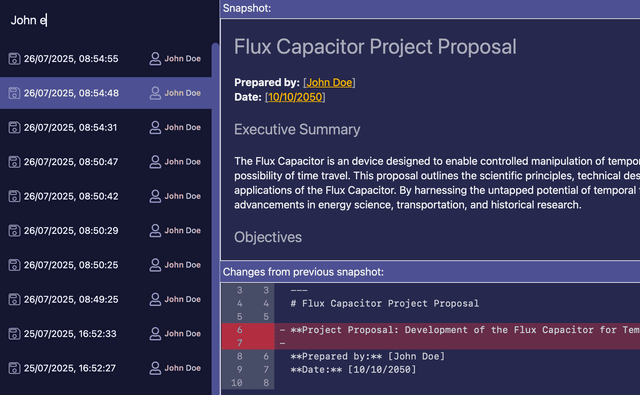The width and height of the screenshot is (640, 395).
Task: Click the Objectives heading in snapshot
Action: (268, 237)
